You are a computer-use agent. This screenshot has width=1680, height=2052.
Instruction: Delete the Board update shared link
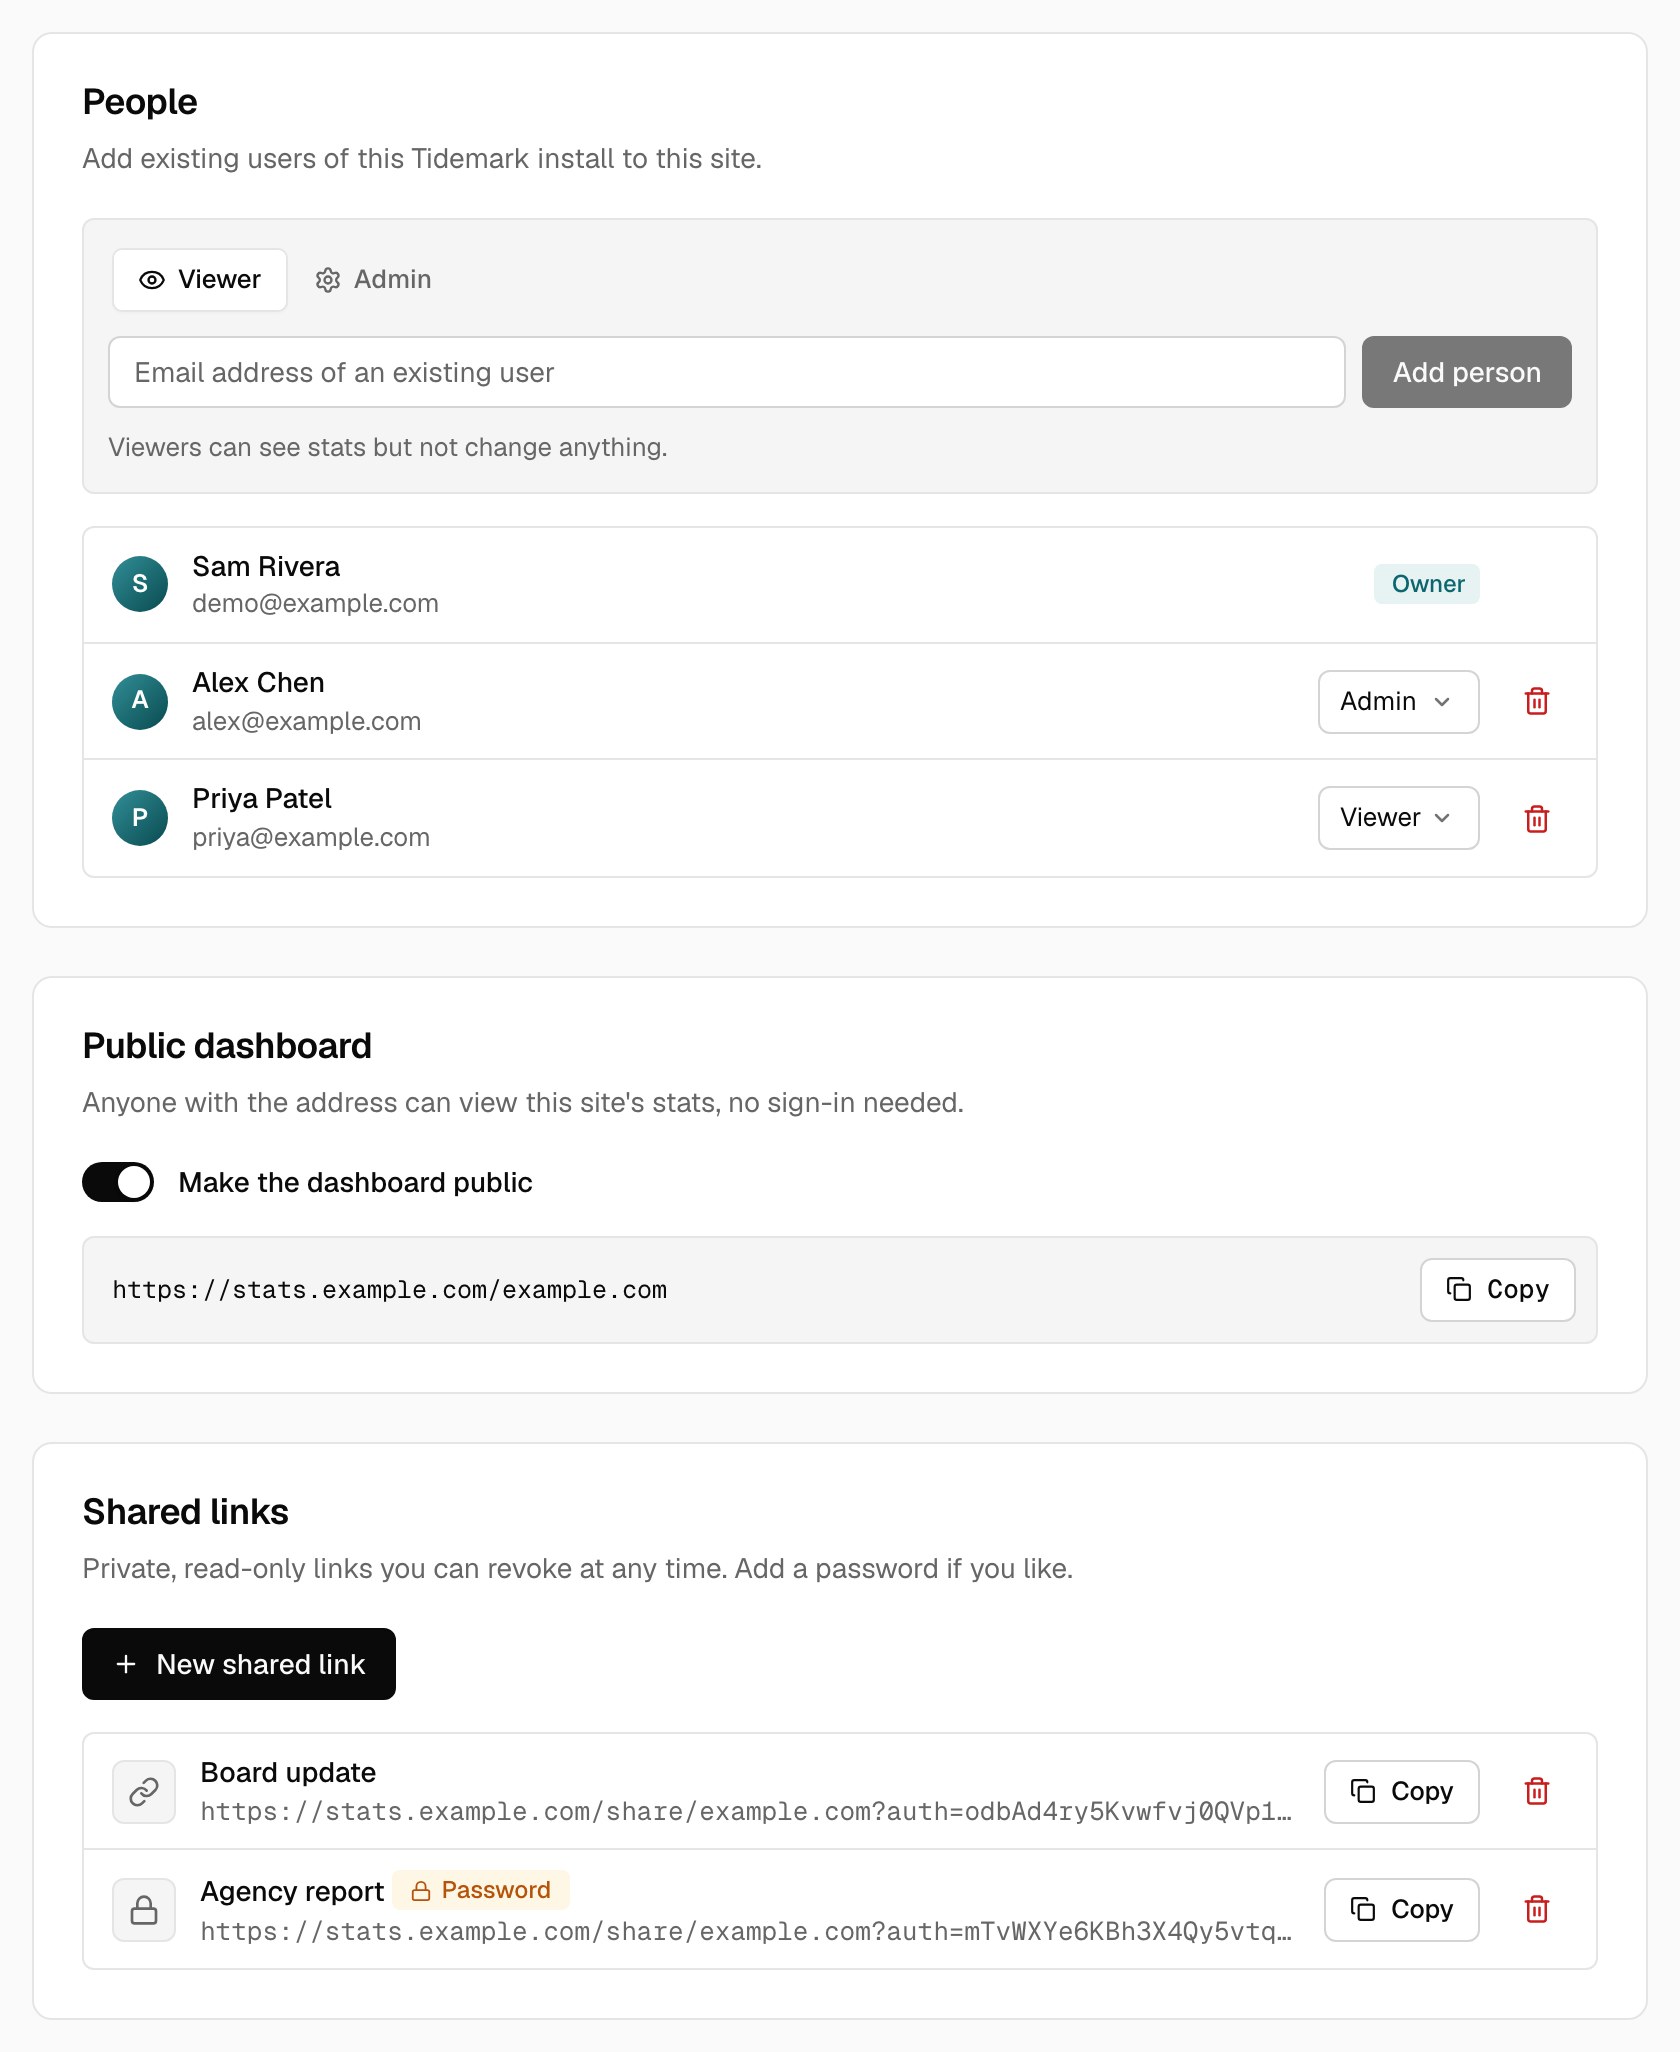[1537, 1791]
